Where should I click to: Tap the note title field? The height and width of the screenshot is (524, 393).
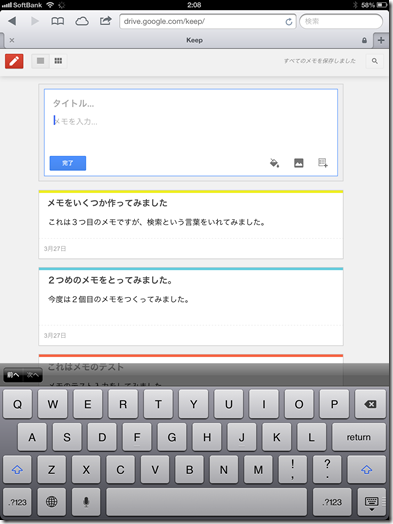tap(190, 103)
